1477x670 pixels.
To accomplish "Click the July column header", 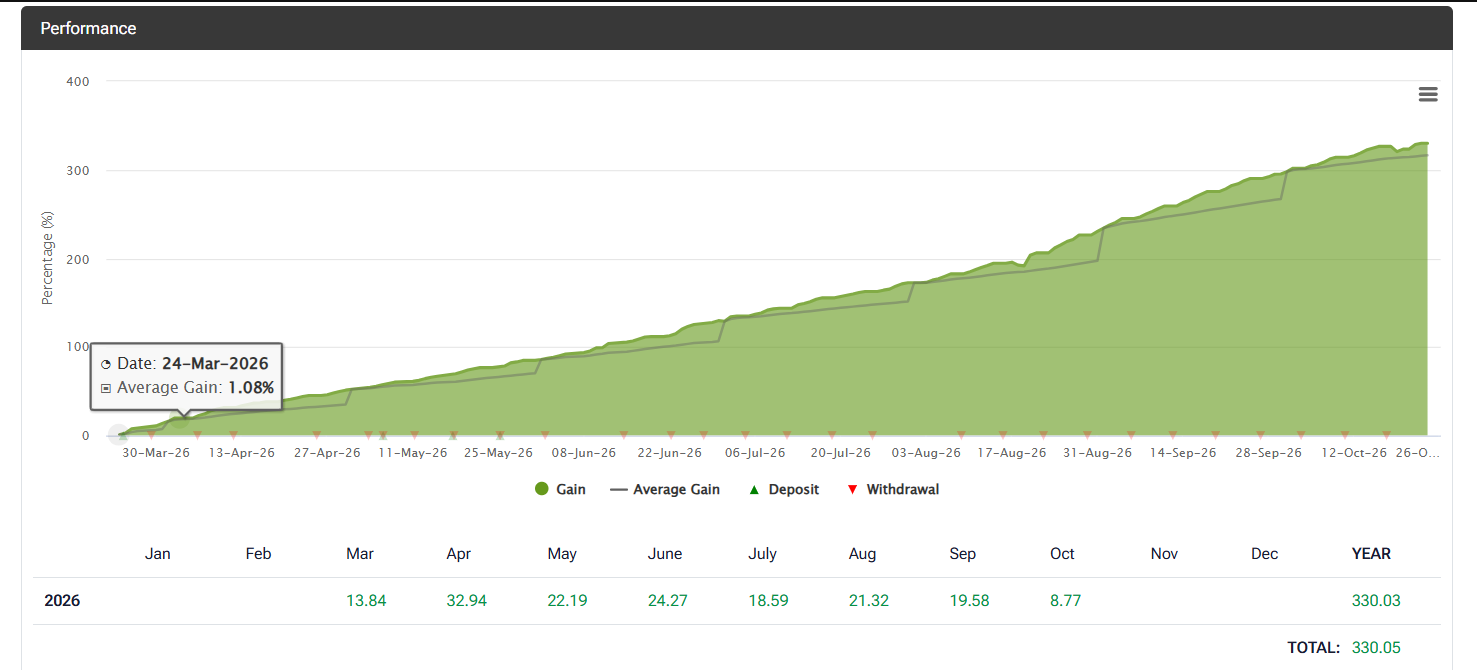I will (x=763, y=554).
